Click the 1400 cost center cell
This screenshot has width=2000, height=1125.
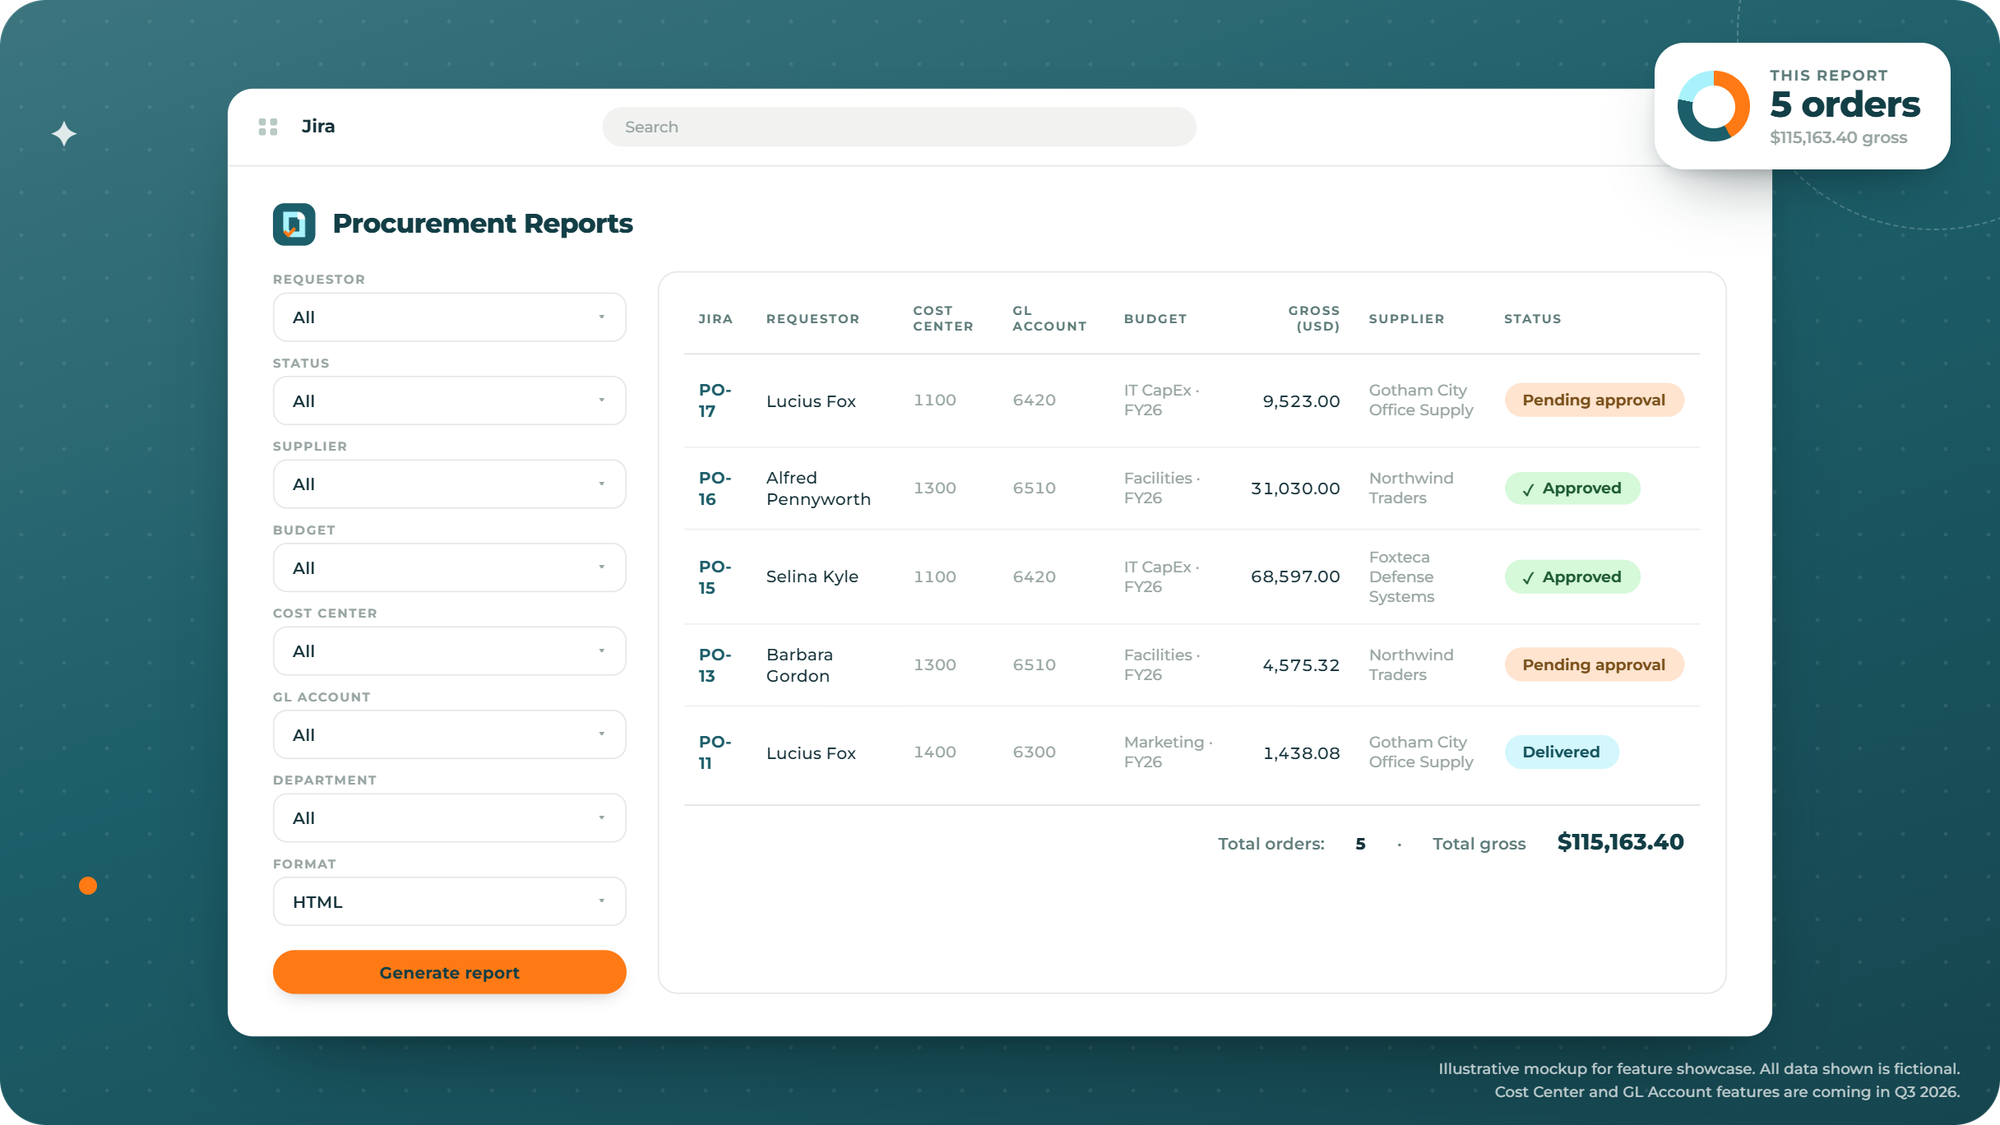(x=935, y=752)
